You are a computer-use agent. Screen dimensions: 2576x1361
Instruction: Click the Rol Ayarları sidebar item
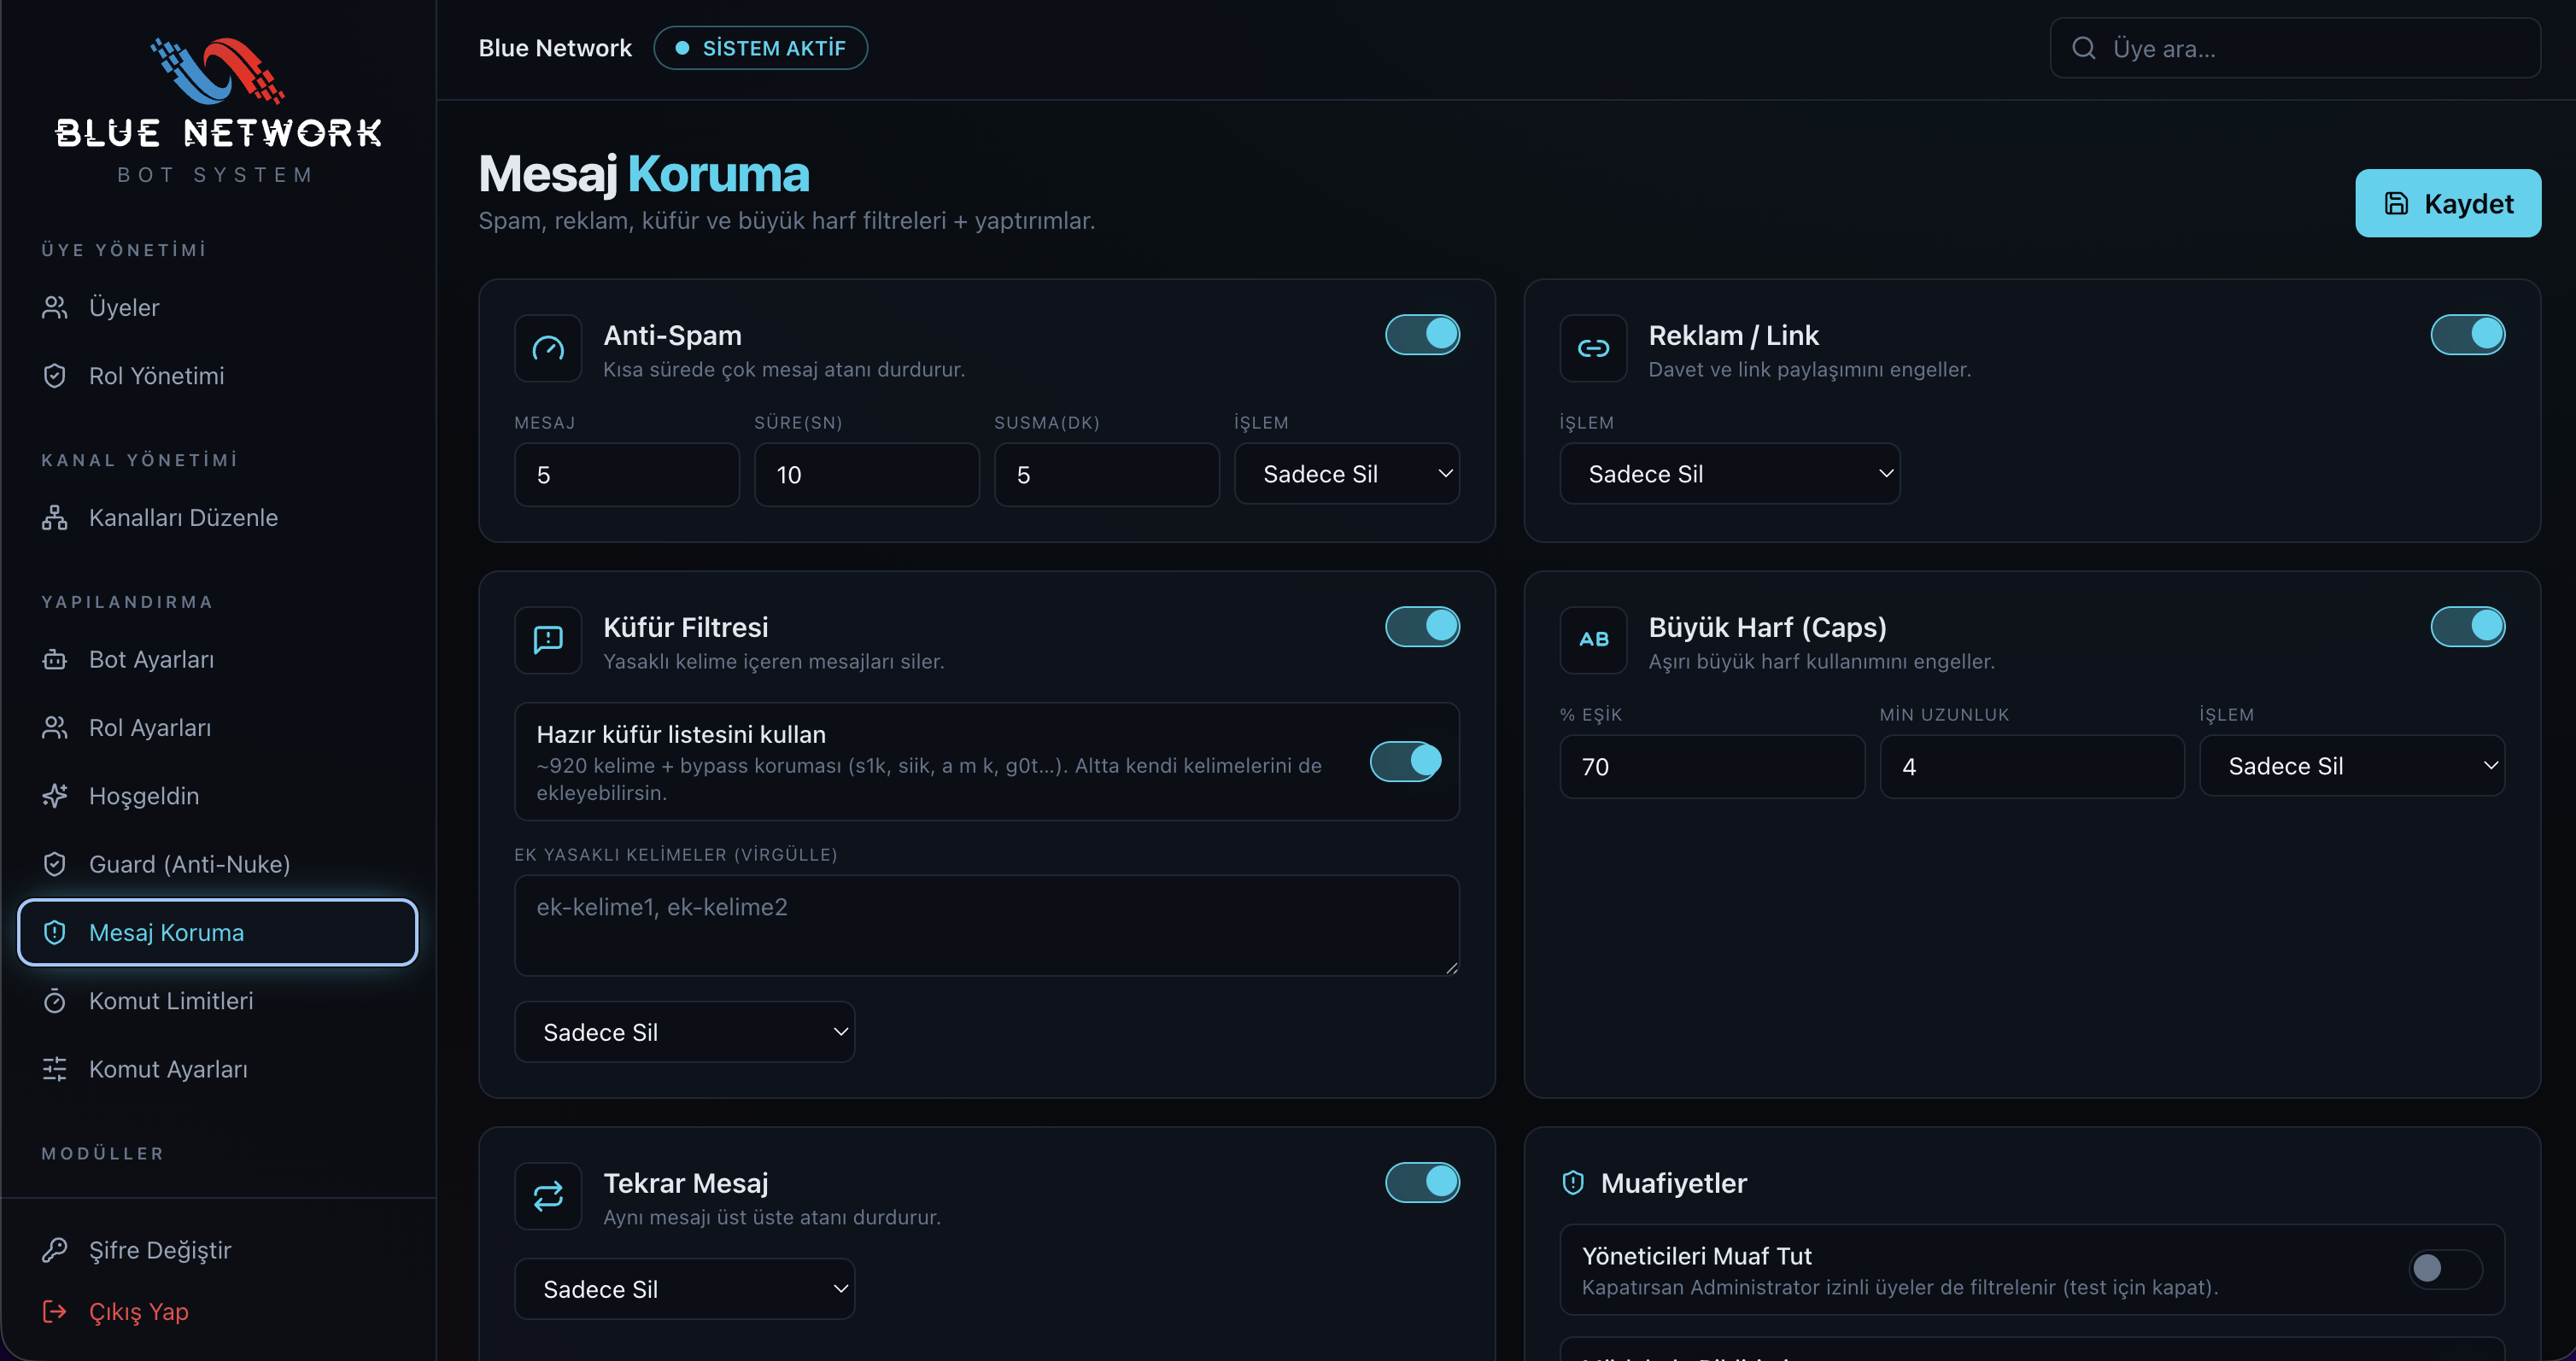218,728
